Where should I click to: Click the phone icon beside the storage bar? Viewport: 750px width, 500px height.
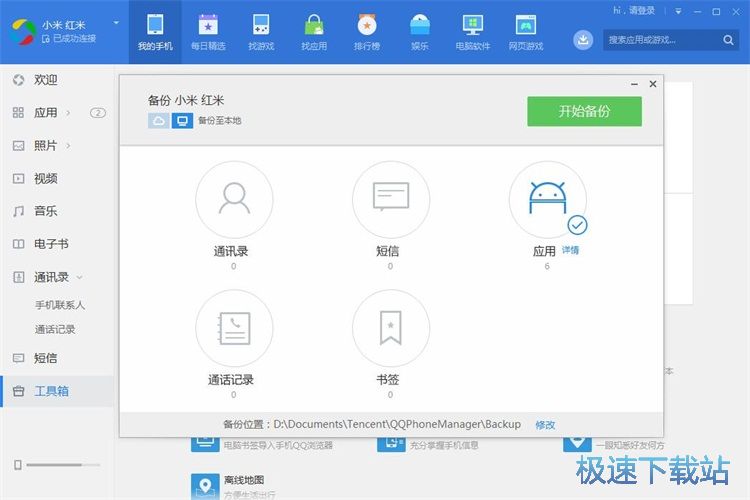pyautogui.click(x=18, y=465)
